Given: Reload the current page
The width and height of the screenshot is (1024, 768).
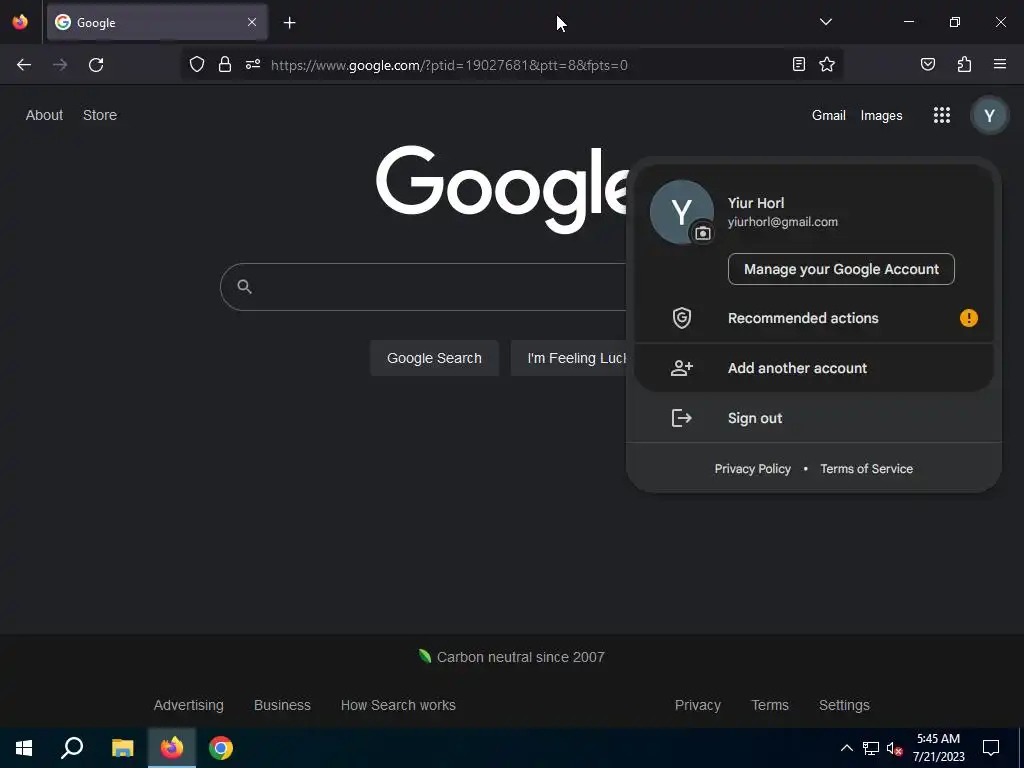Looking at the screenshot, I should [96, 65].
